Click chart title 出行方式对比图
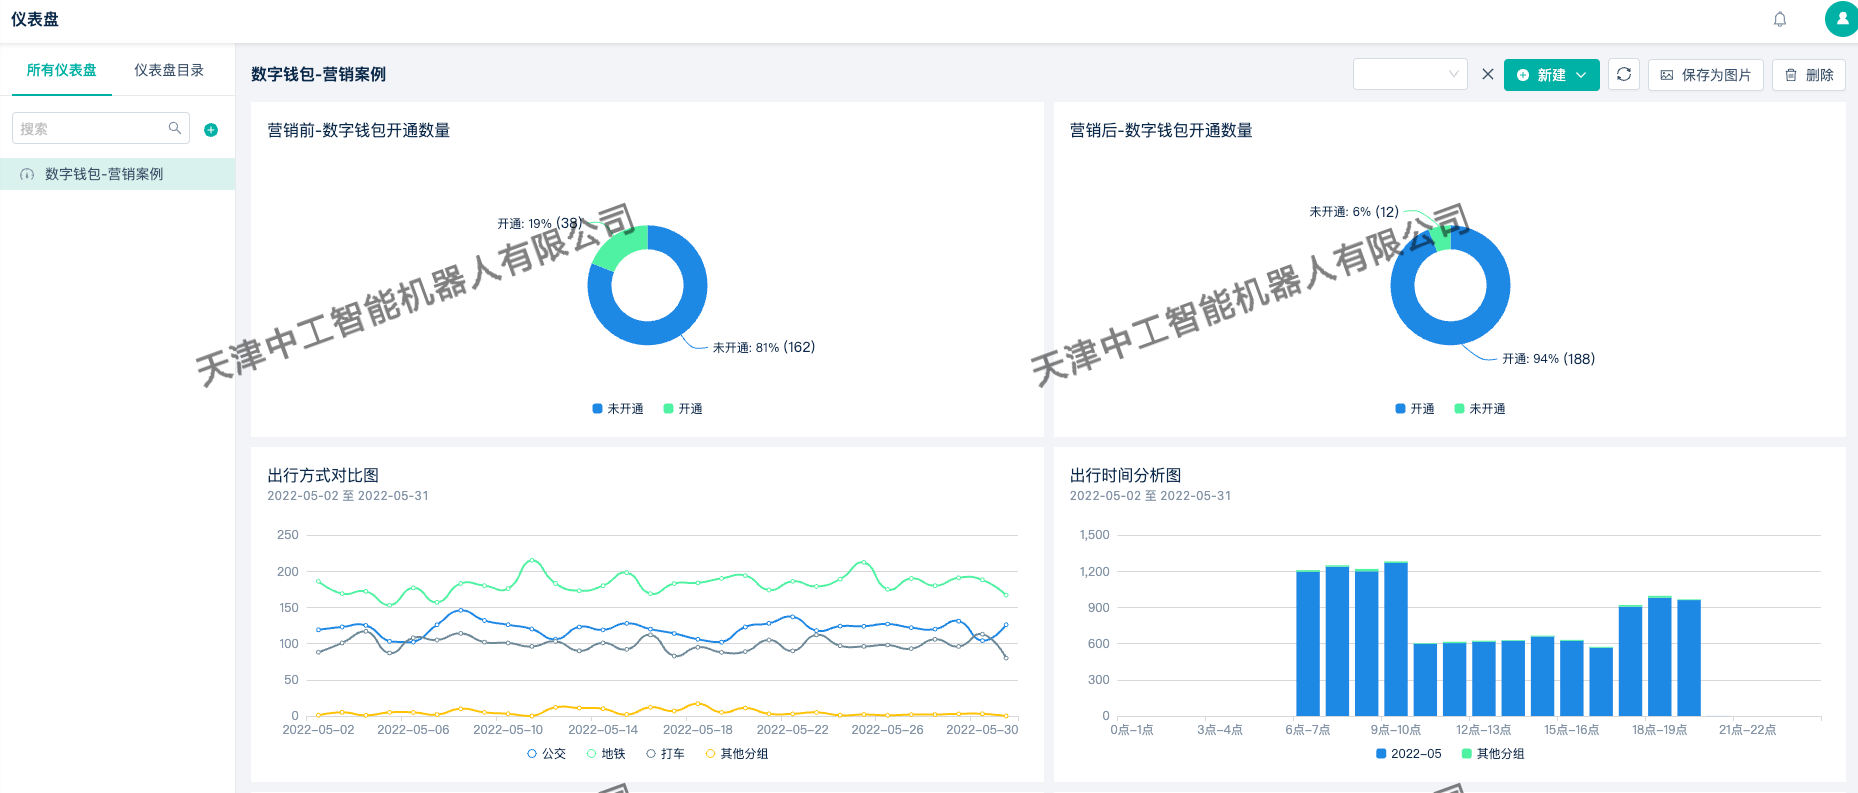 [x=323, y=476]
